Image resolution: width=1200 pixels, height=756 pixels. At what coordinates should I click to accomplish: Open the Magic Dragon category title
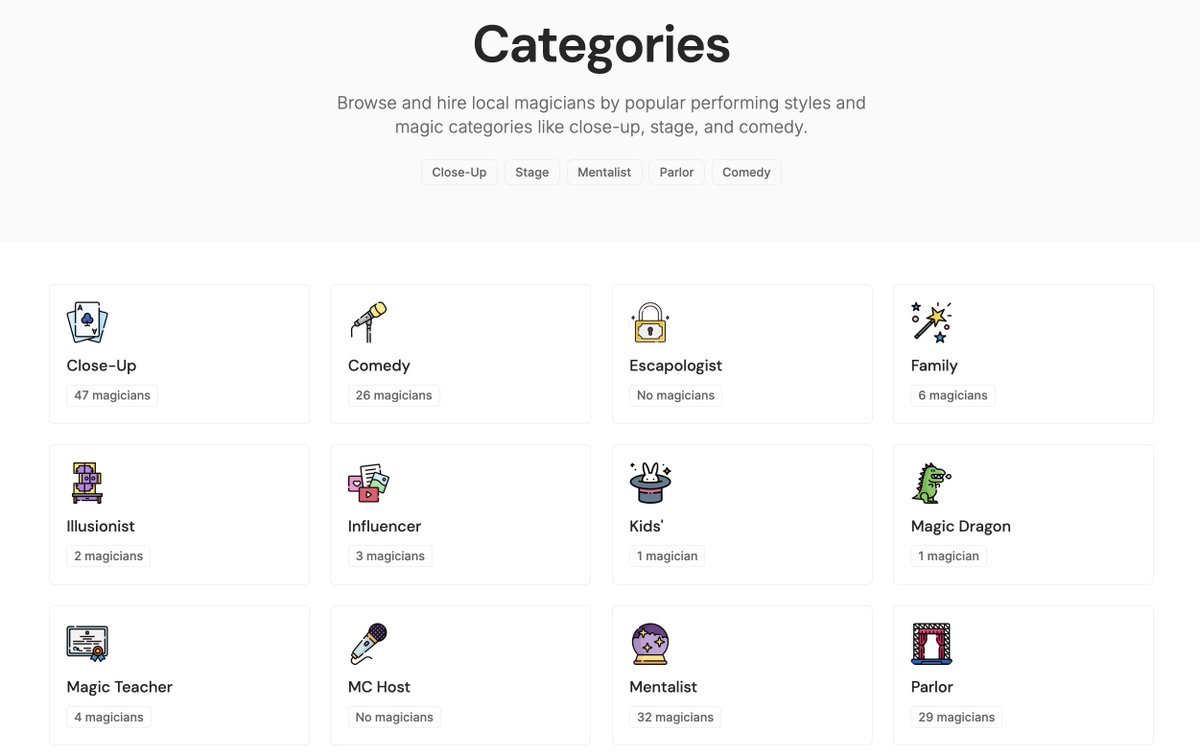(x=961, y=526)
